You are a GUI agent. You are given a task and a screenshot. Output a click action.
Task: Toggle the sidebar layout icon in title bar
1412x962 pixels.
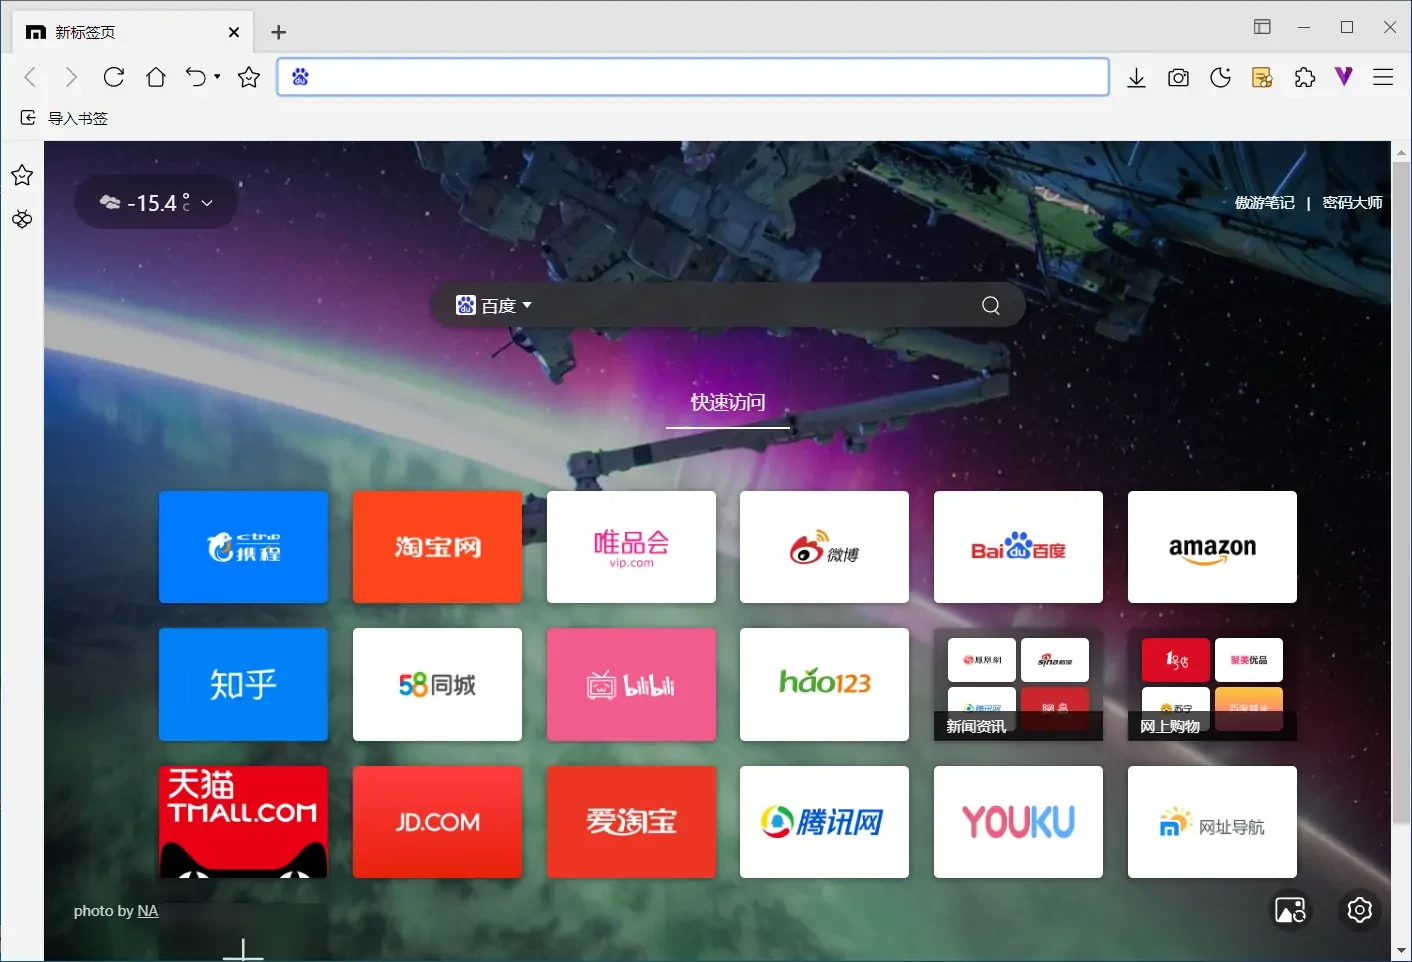click(x=1262, y=27)
